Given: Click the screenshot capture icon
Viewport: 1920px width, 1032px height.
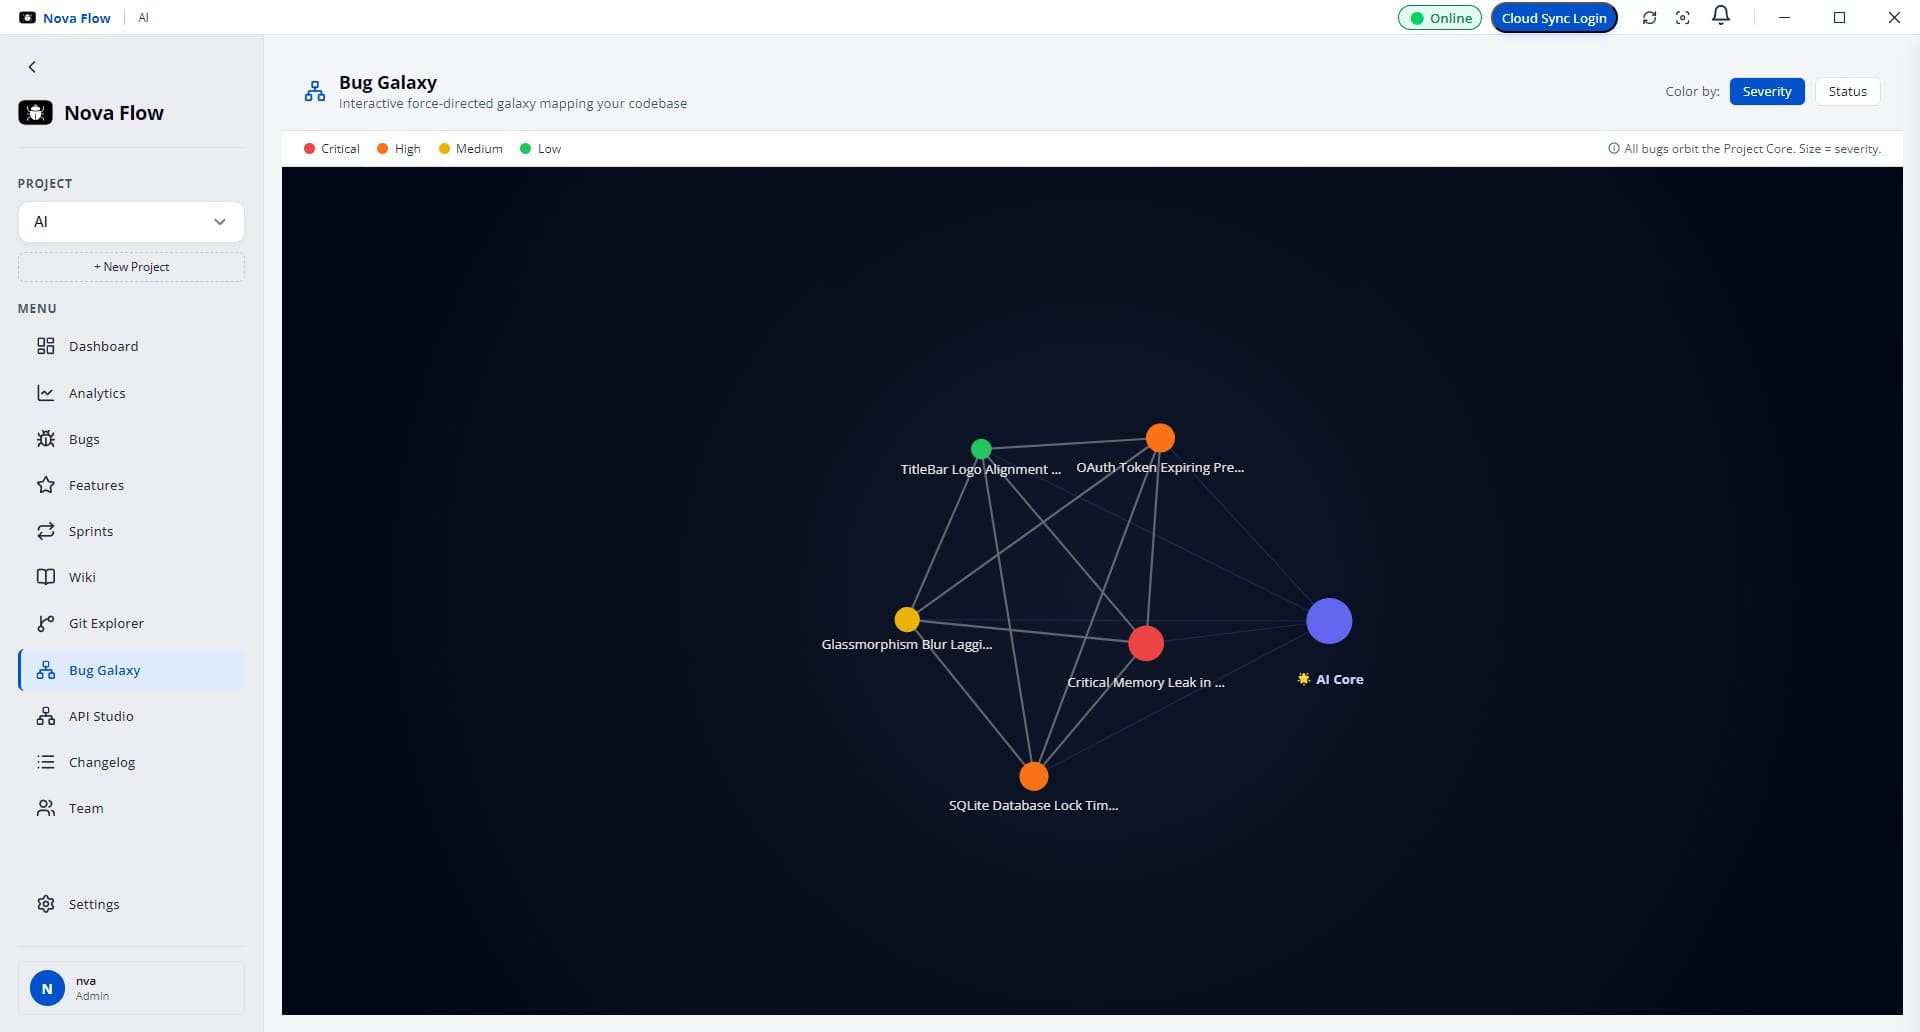Looking at the screenshot, I should tap(1683, 18).
